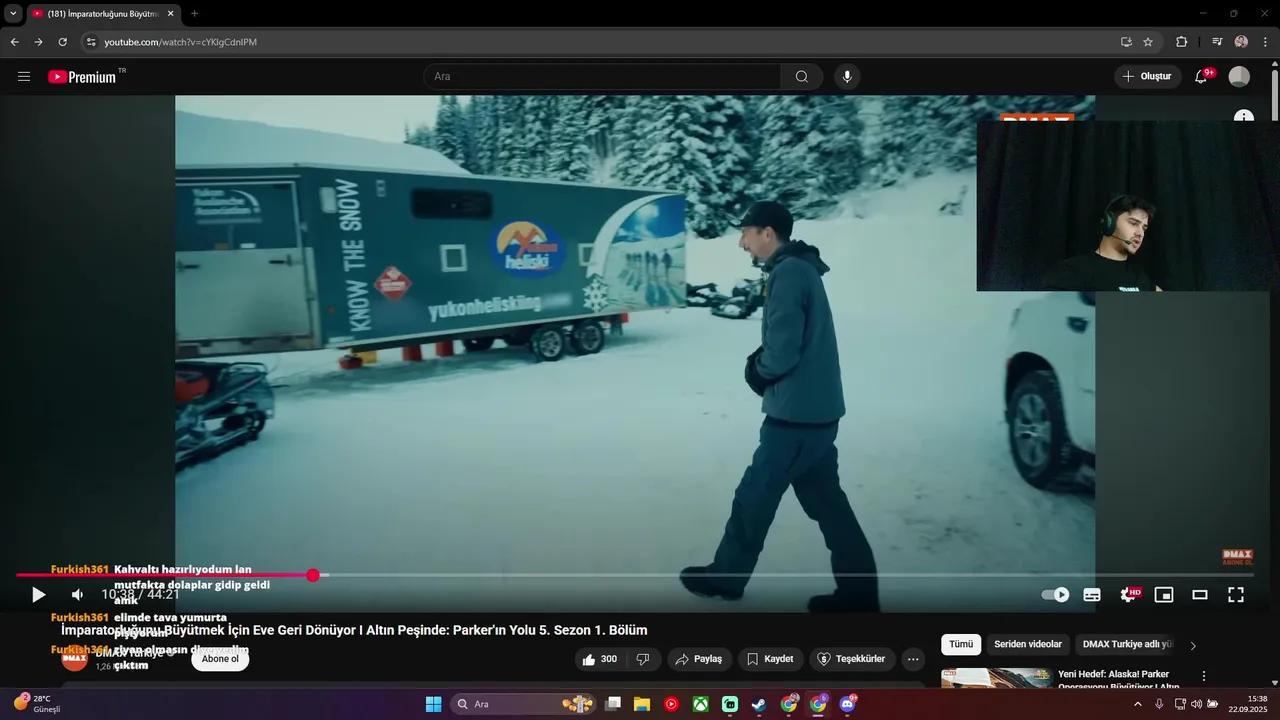Viewport: 1280px width, 720px height.
Task: Click the Paylaş share button
Action: pyautogui.click(x=698, y=659)
